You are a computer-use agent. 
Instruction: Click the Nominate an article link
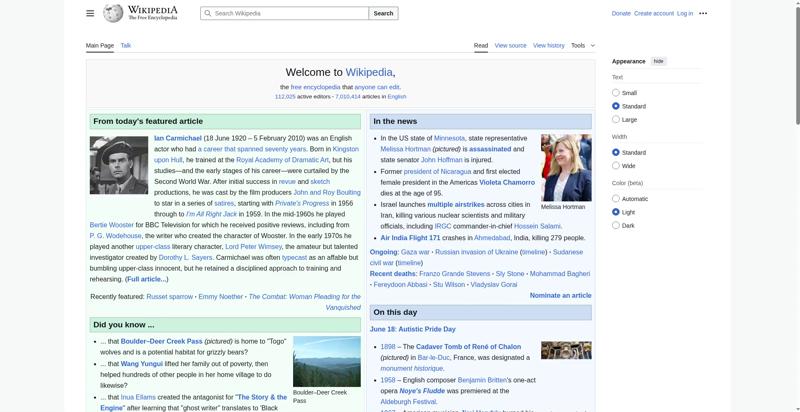pyautogui.click(x=560, y=296)
